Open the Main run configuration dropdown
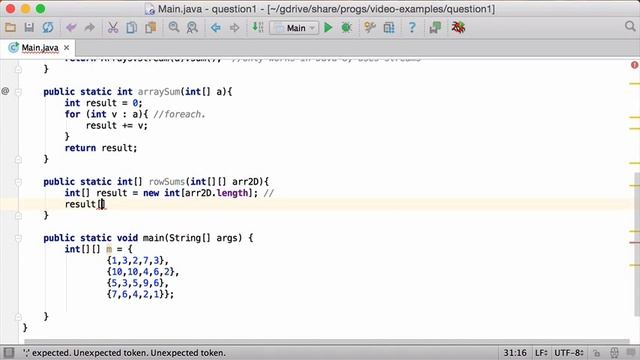This screenshot has height=360, width=640. tap(294, 28)
